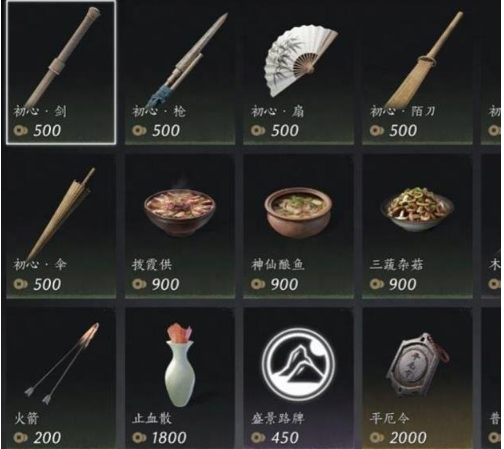The height and width of the screenshot is (449, 504).
Task: Choose the 初心·扇 folding fan
Action: pyautogui.click(x=299, y=73)
